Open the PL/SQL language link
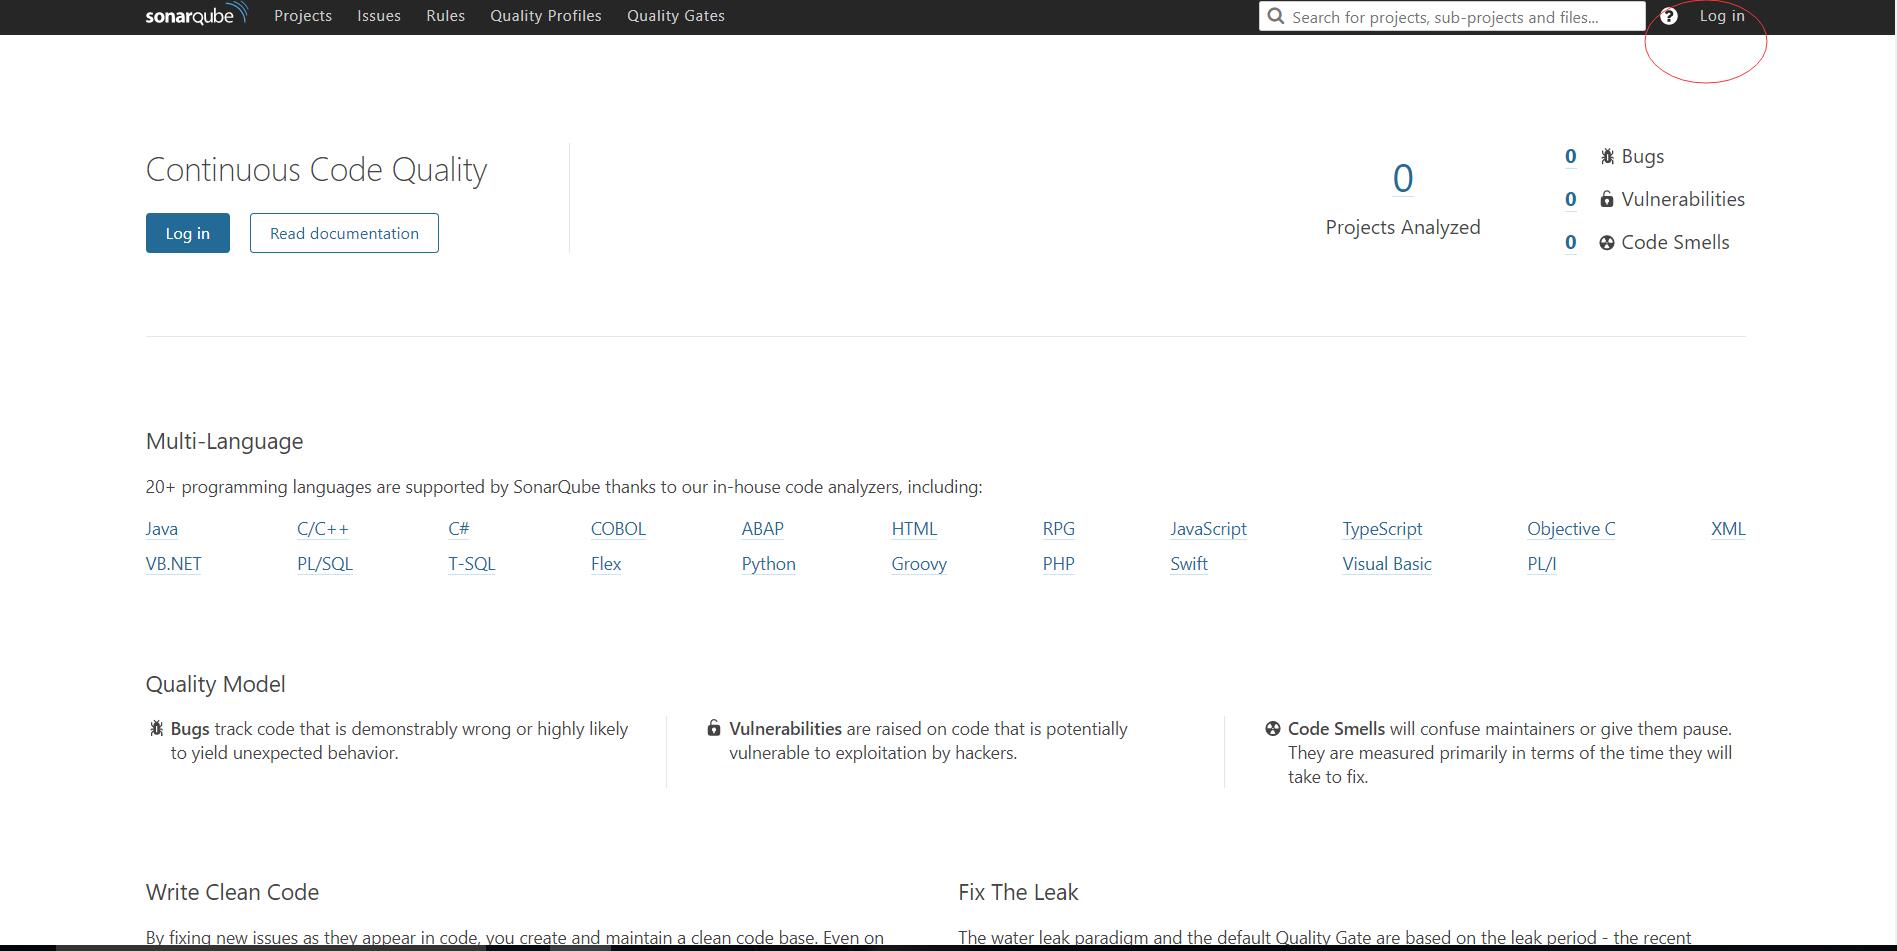 325,564
